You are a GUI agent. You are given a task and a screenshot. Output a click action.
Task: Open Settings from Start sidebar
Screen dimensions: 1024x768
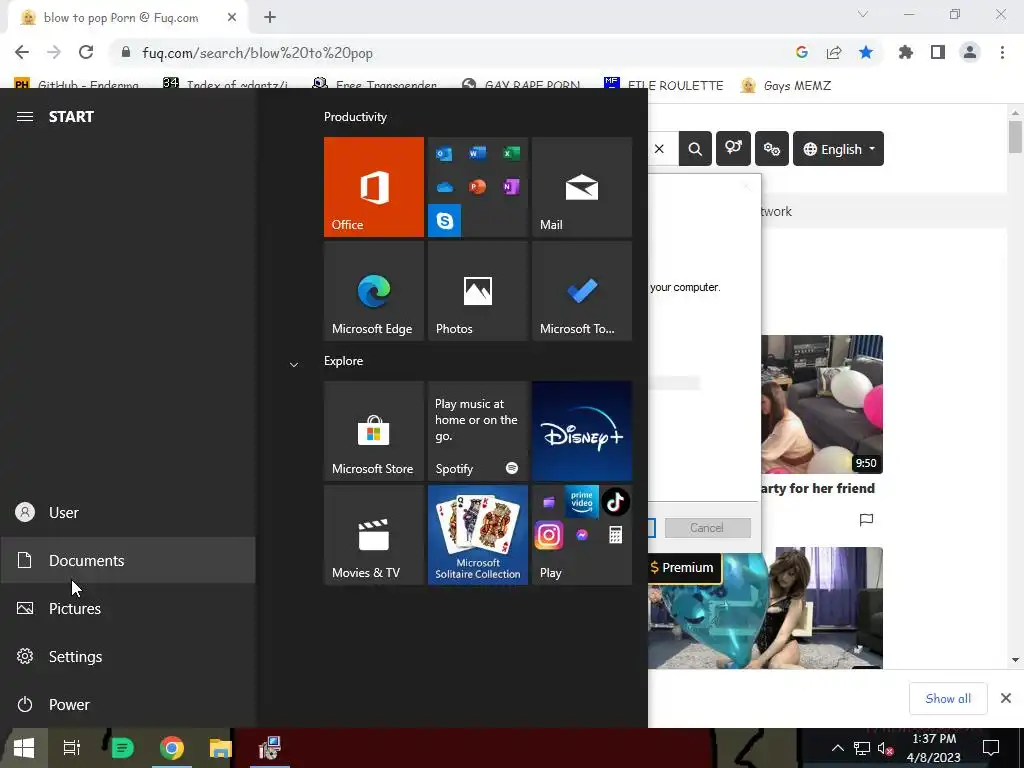click(x=128, y=656)
